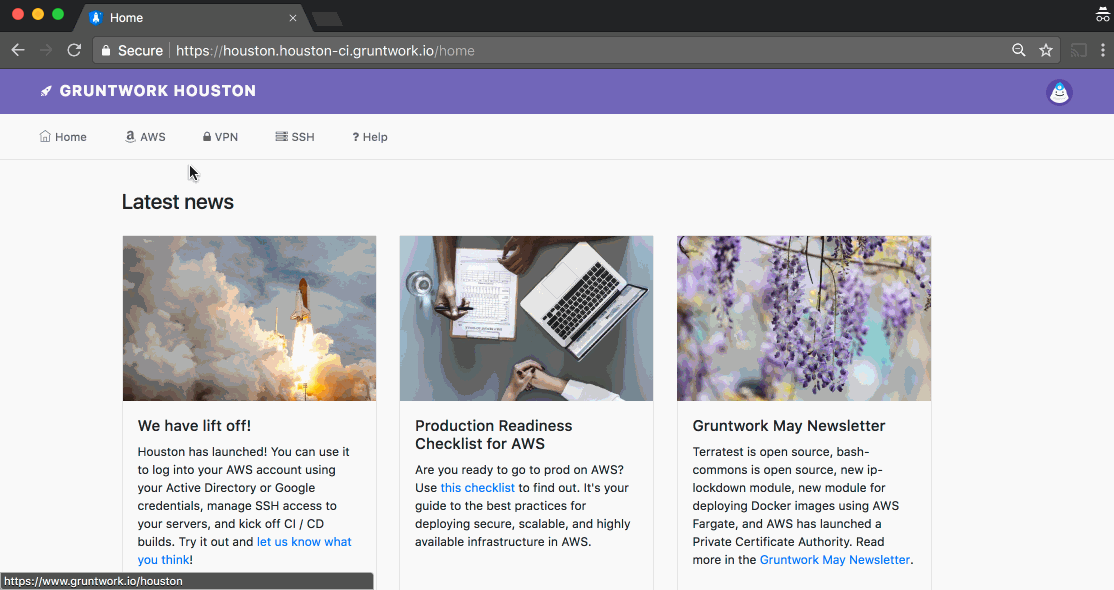The width and height of the screenshot is (1114, 590).
Task: Click the rocket logo beside Gruntwork Houston
Action: (46, 91)
